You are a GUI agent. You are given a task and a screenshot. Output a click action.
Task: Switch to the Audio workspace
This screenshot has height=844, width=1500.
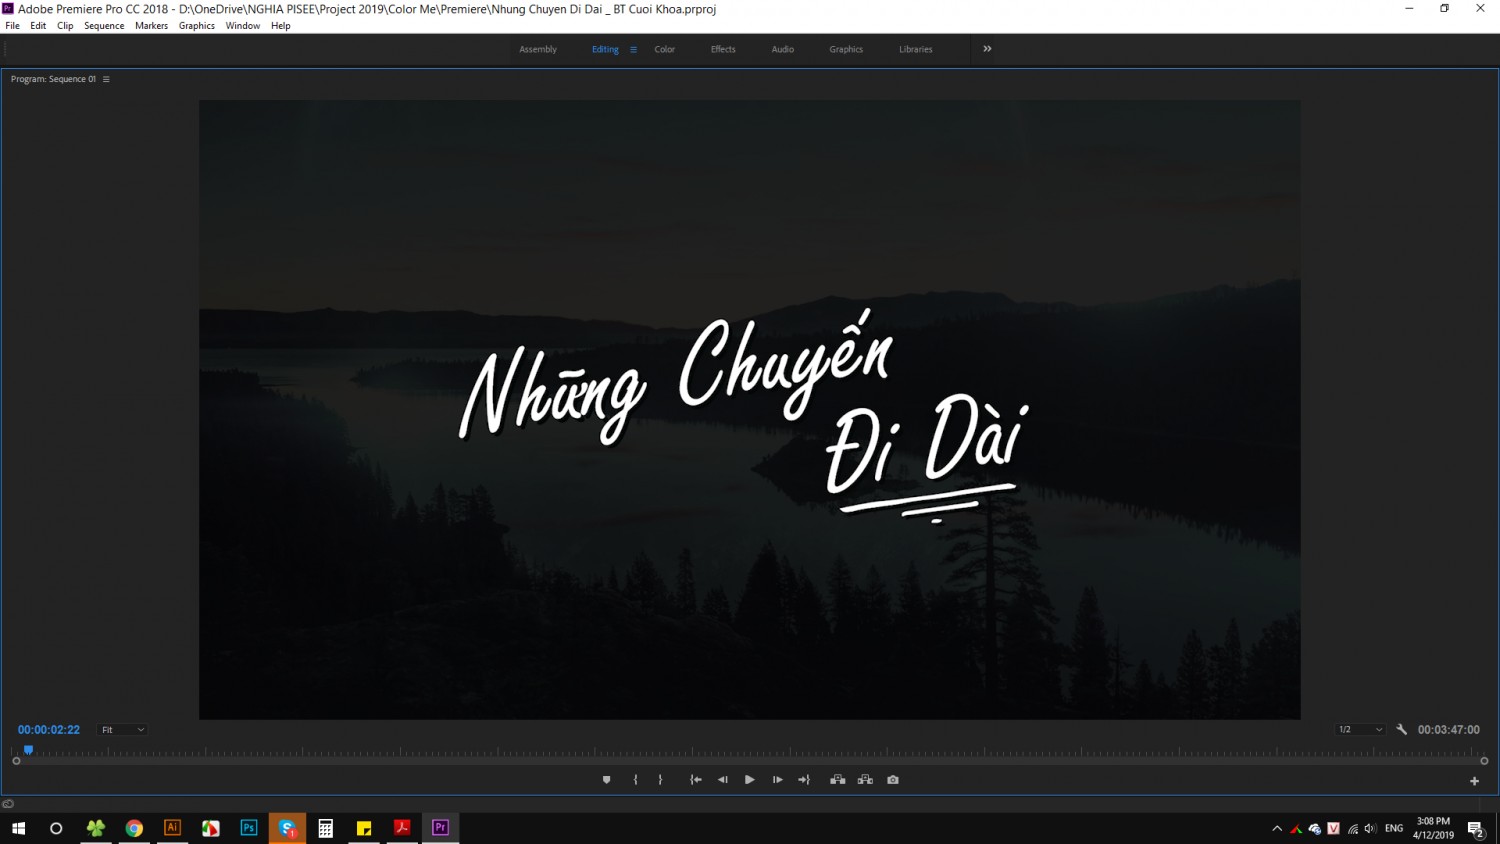[x=783, y=49]
